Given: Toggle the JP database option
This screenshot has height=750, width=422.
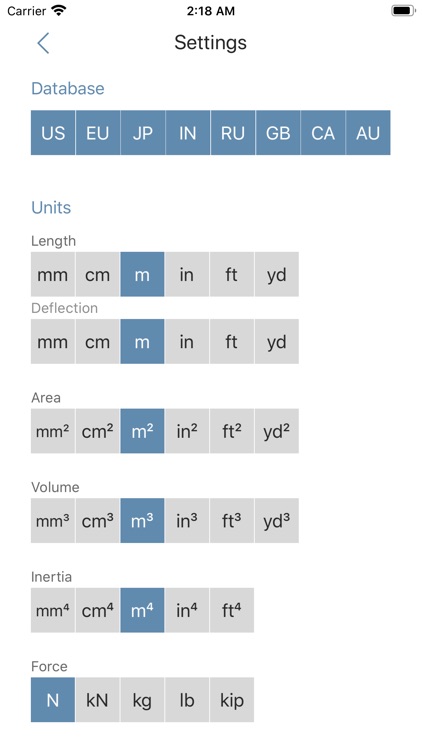Looking at the screenshot, I should [x=143, y=132].
